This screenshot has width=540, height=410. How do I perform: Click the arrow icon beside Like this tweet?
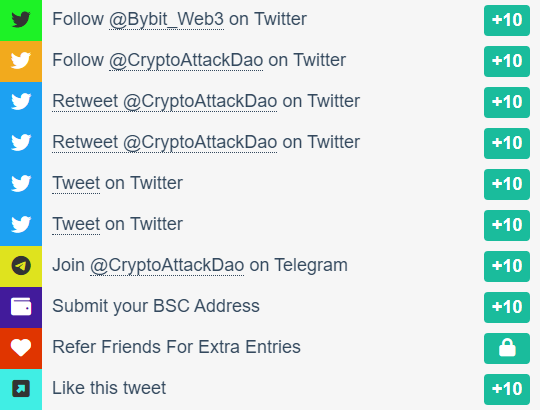tap(21, 389)
